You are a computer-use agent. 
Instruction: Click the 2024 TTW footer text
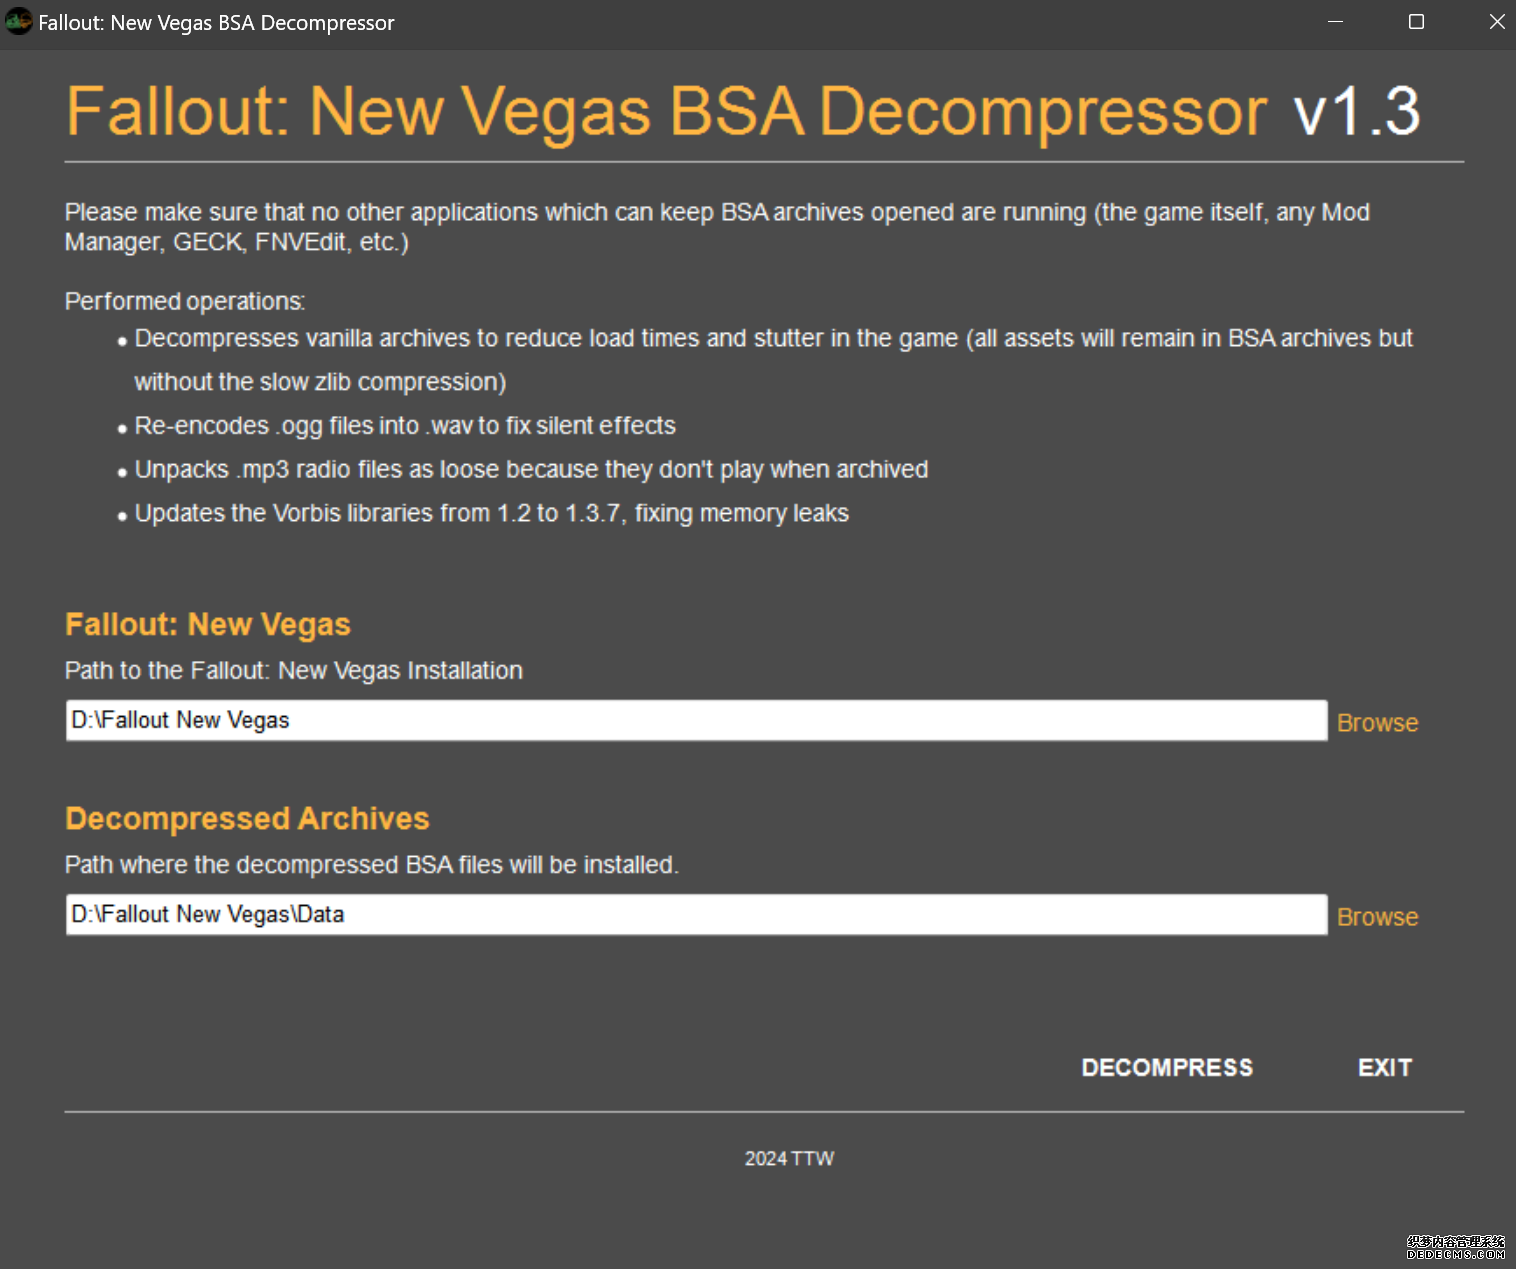coord(789,1158)
